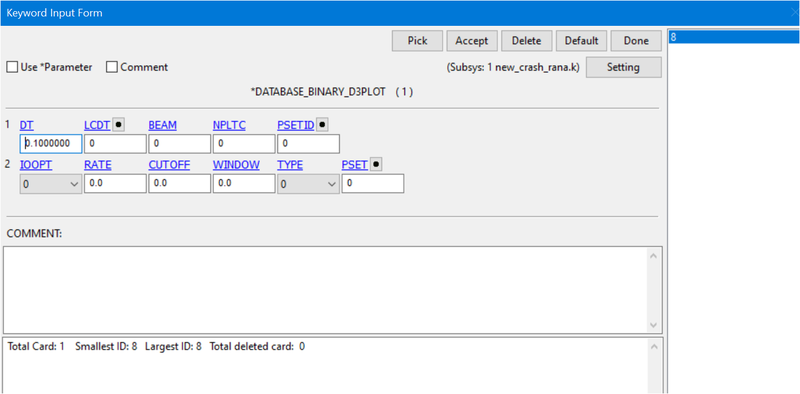Open the IOOPT dropdown
This screenshot has height=394, width=800.
click(51, 184)
